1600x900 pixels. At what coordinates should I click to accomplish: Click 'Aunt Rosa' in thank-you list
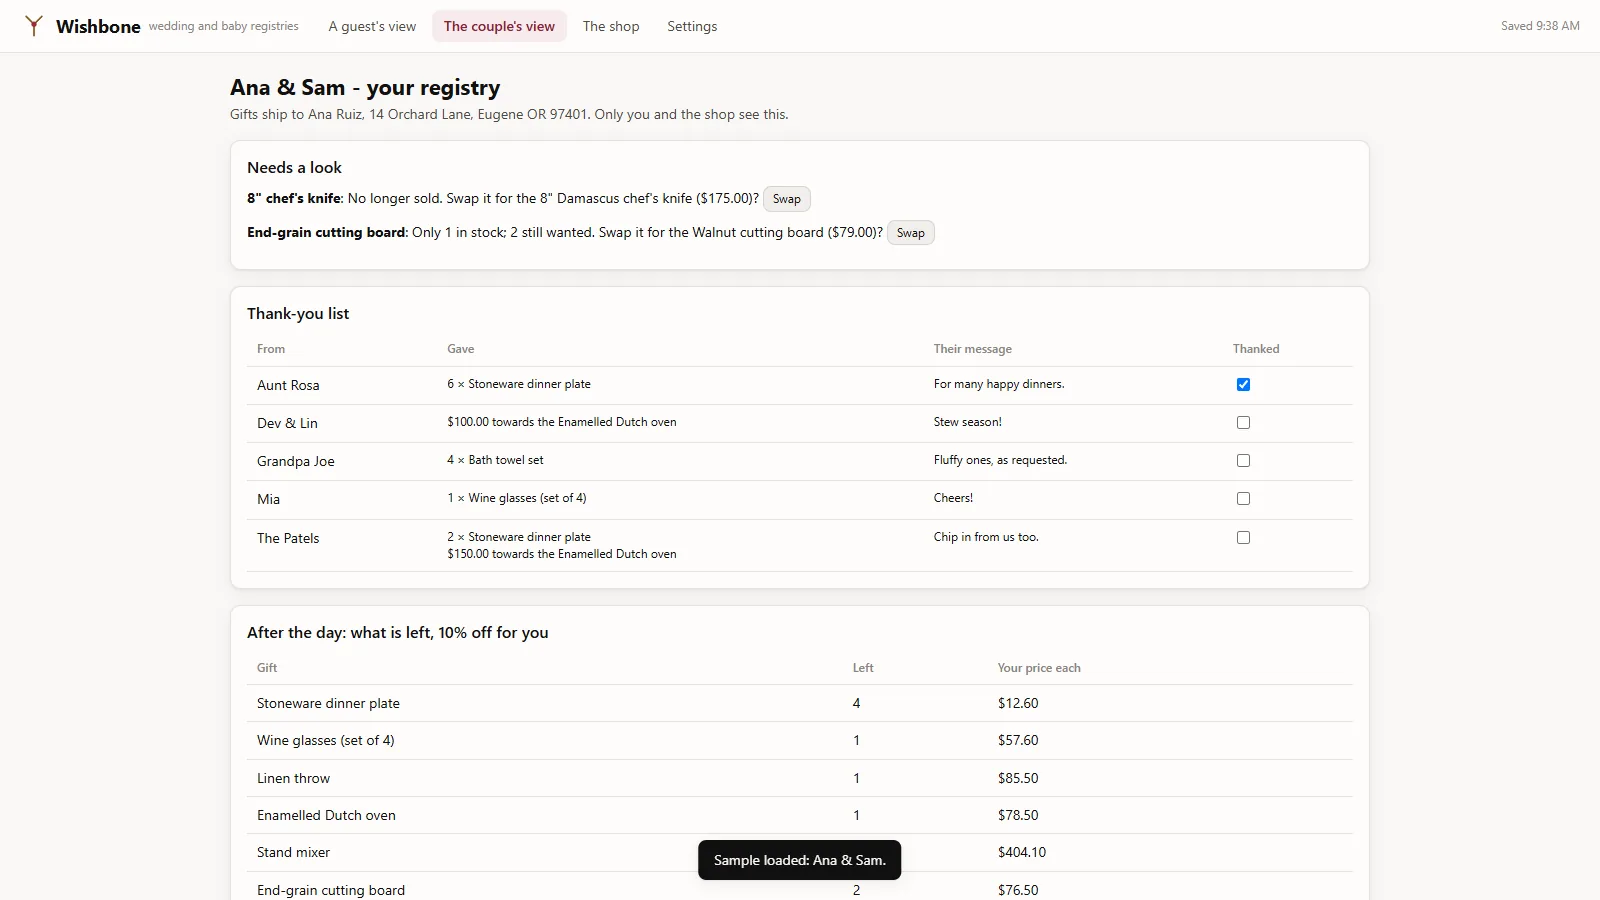pos(288,385)
